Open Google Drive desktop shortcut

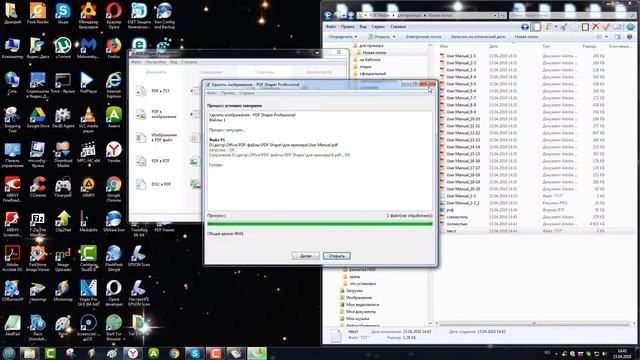point(38,118)
